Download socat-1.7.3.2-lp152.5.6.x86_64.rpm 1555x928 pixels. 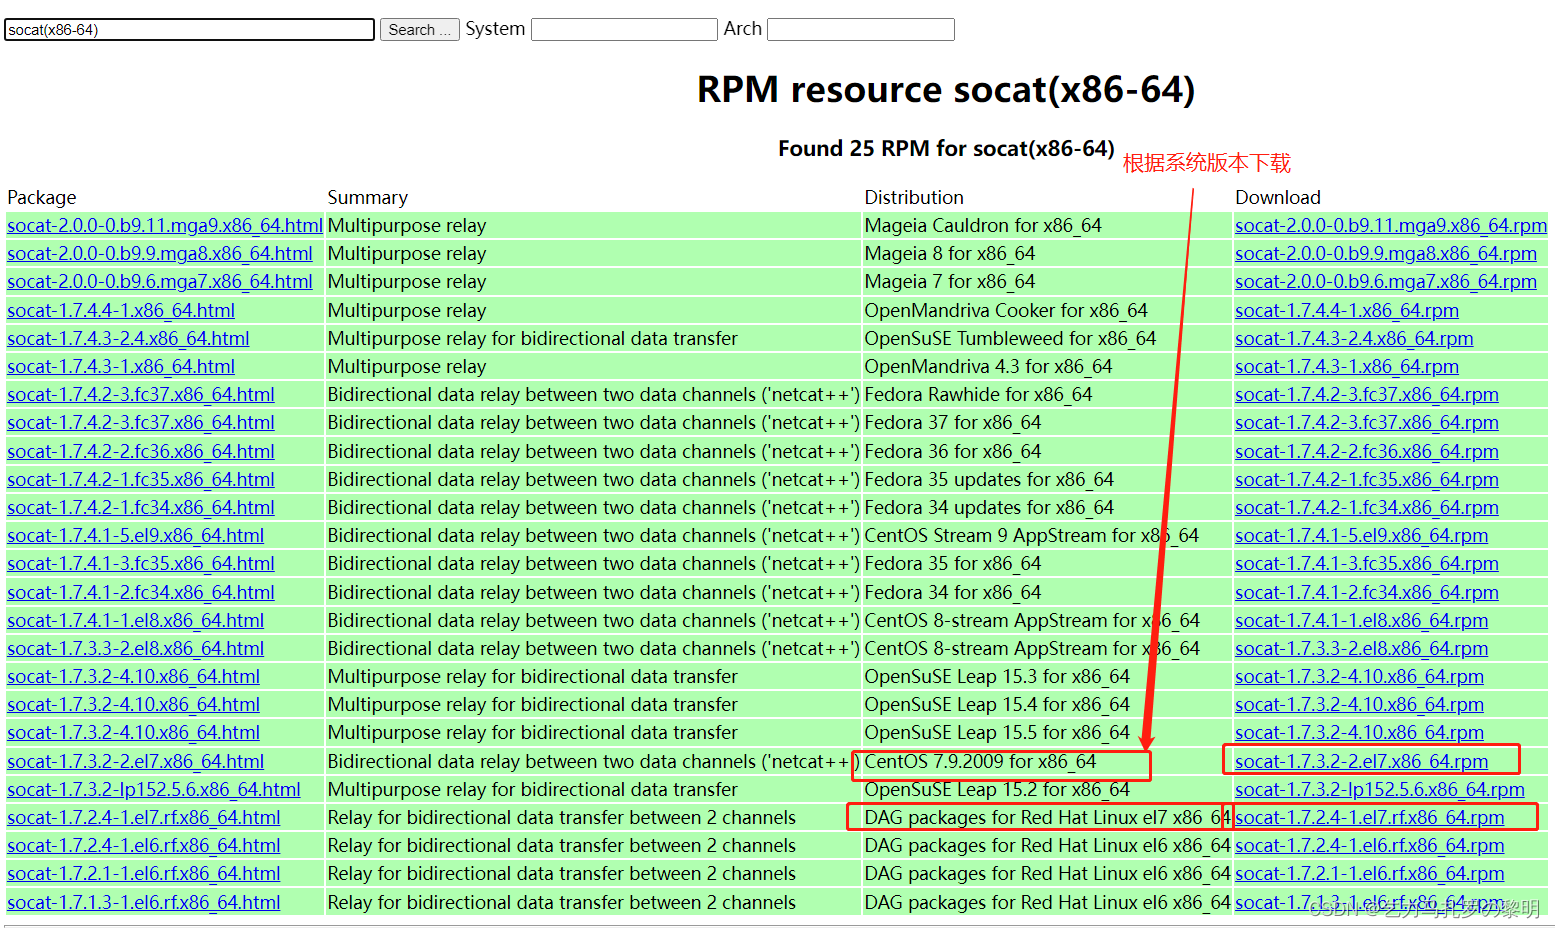[x=1380, y=790]
